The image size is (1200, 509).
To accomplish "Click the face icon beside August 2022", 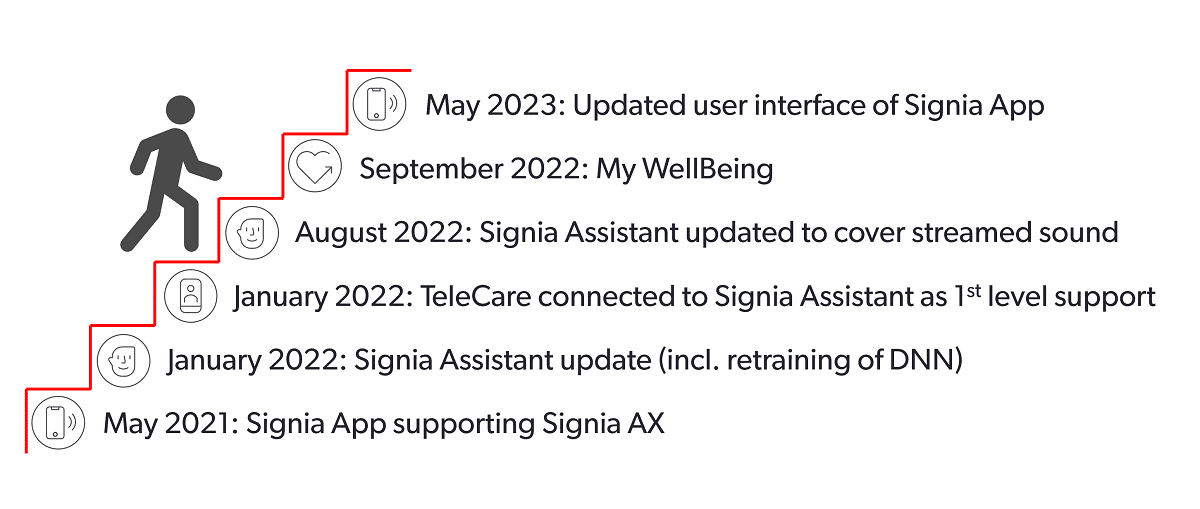I will (251, 231).
